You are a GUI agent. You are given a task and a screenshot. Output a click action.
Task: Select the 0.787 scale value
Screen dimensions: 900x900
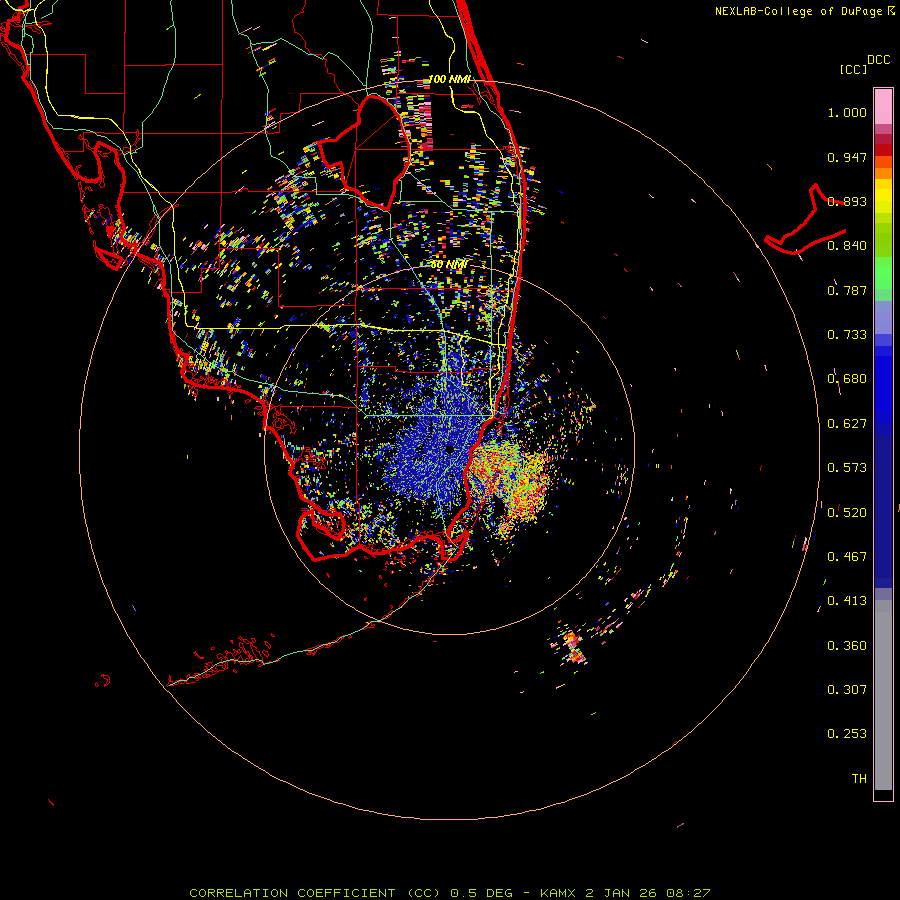pyautogui.click(x=847, y=290)
